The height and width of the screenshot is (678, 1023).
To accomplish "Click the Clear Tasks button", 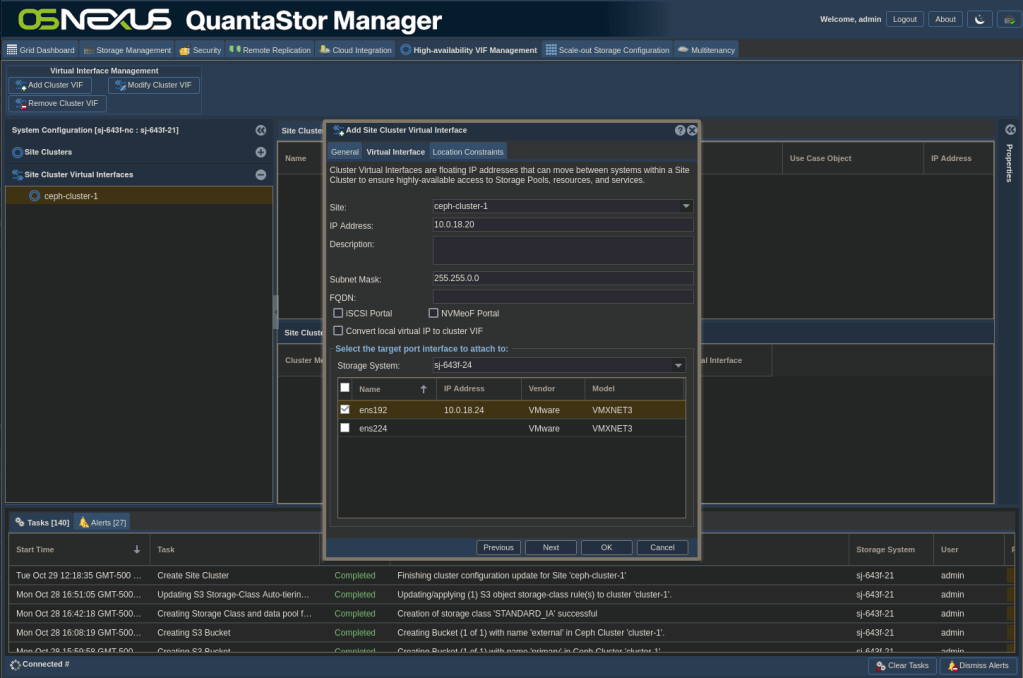I will tap(902, 665).
